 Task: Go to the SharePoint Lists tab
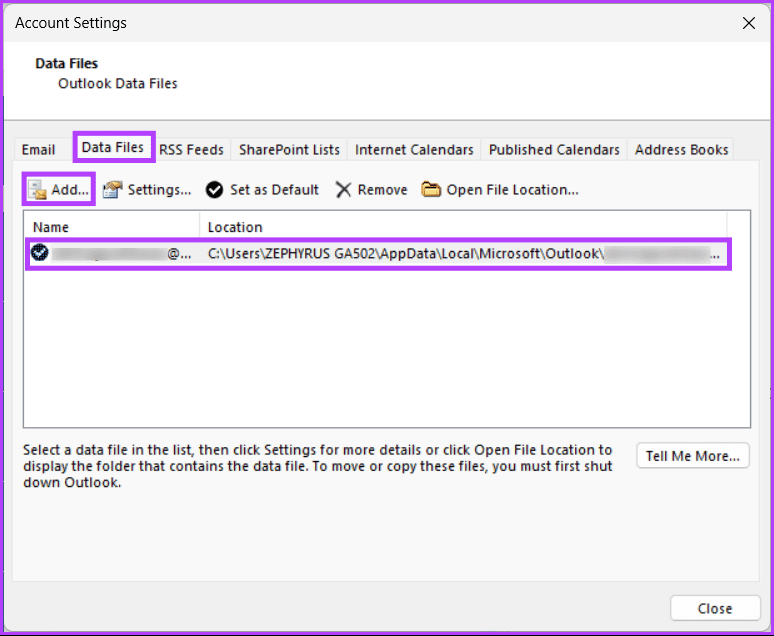tap(289, 150)
